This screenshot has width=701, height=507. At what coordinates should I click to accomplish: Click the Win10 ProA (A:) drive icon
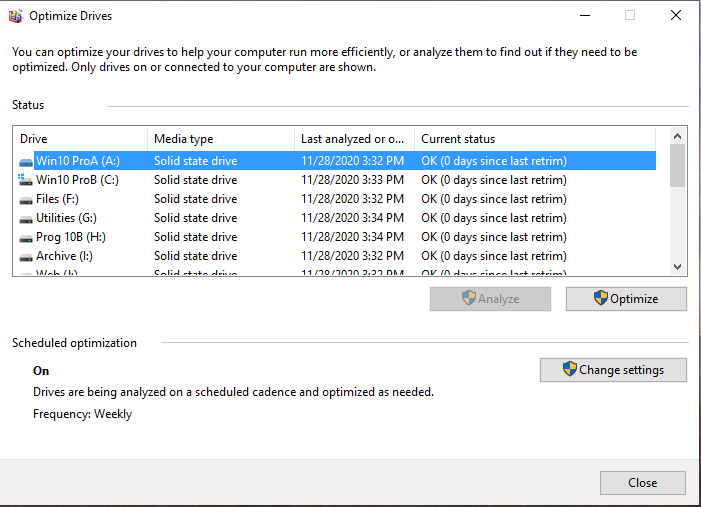[x=26, y=161]
